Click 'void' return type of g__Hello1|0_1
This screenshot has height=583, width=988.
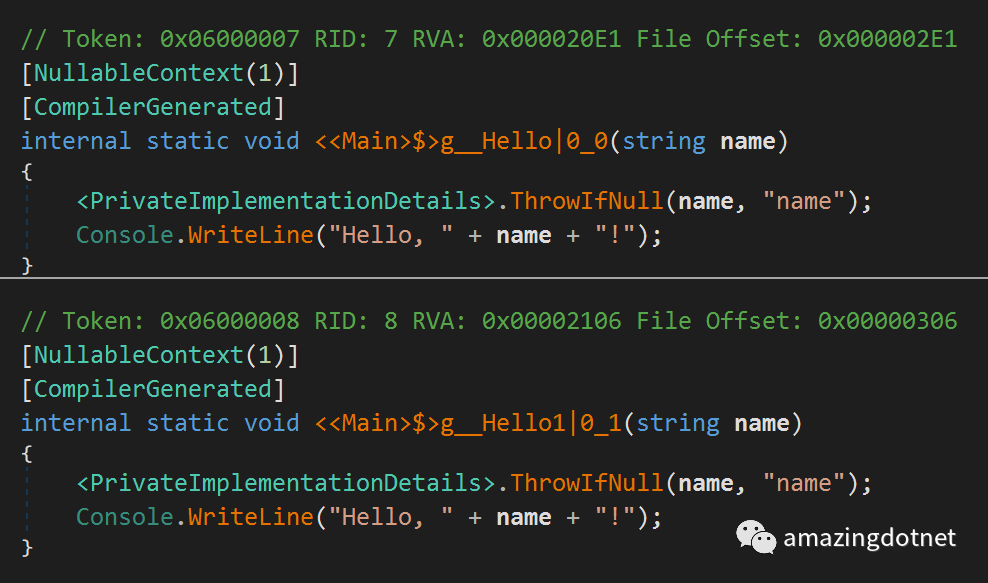tap(272, 423)
